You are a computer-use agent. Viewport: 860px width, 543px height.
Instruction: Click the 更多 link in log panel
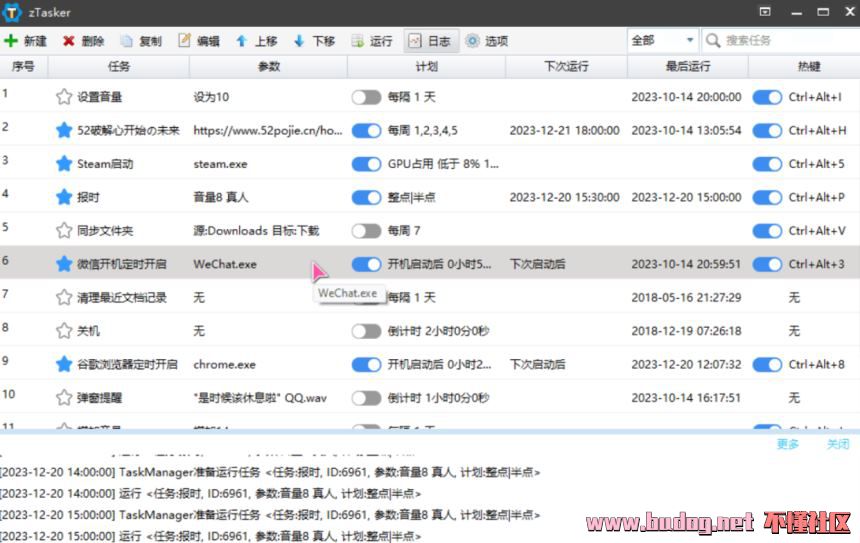788,444
